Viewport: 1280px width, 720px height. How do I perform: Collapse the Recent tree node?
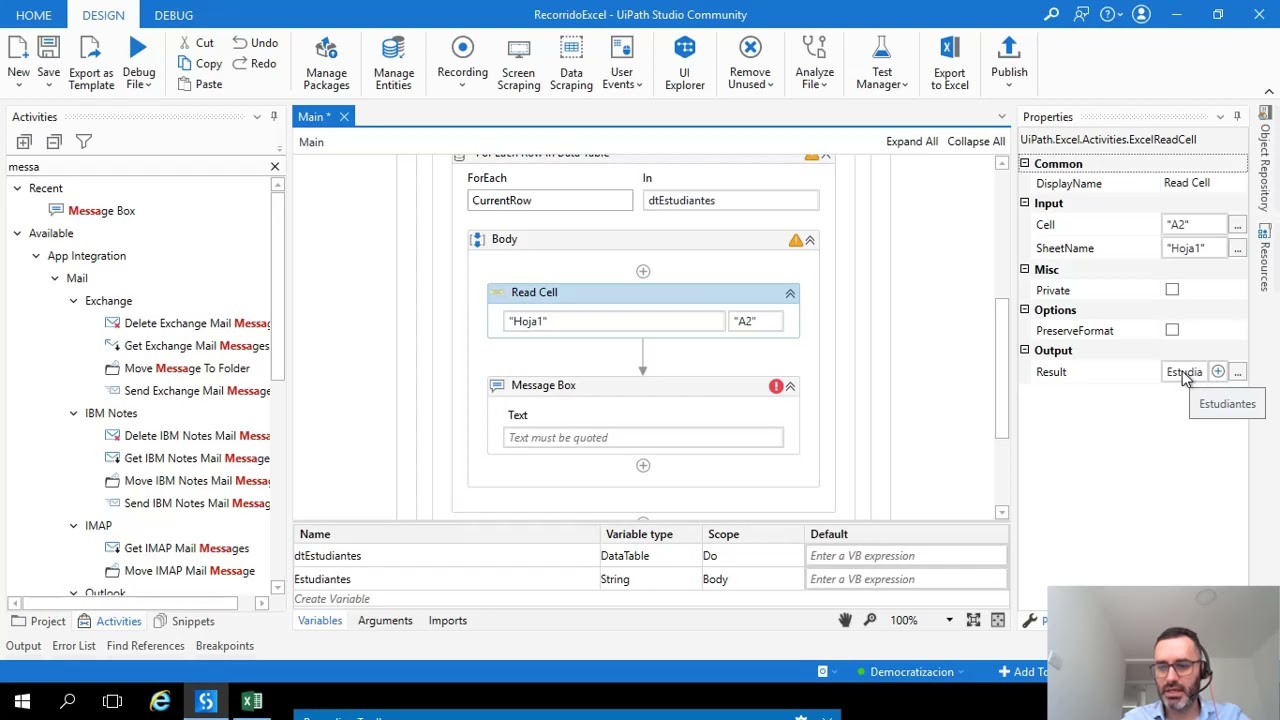(x=17, y=188)
